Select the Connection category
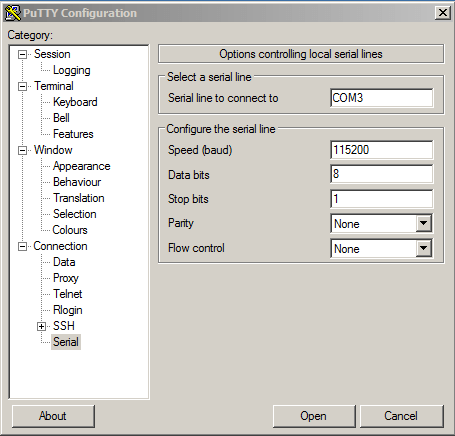 point(60,246)
